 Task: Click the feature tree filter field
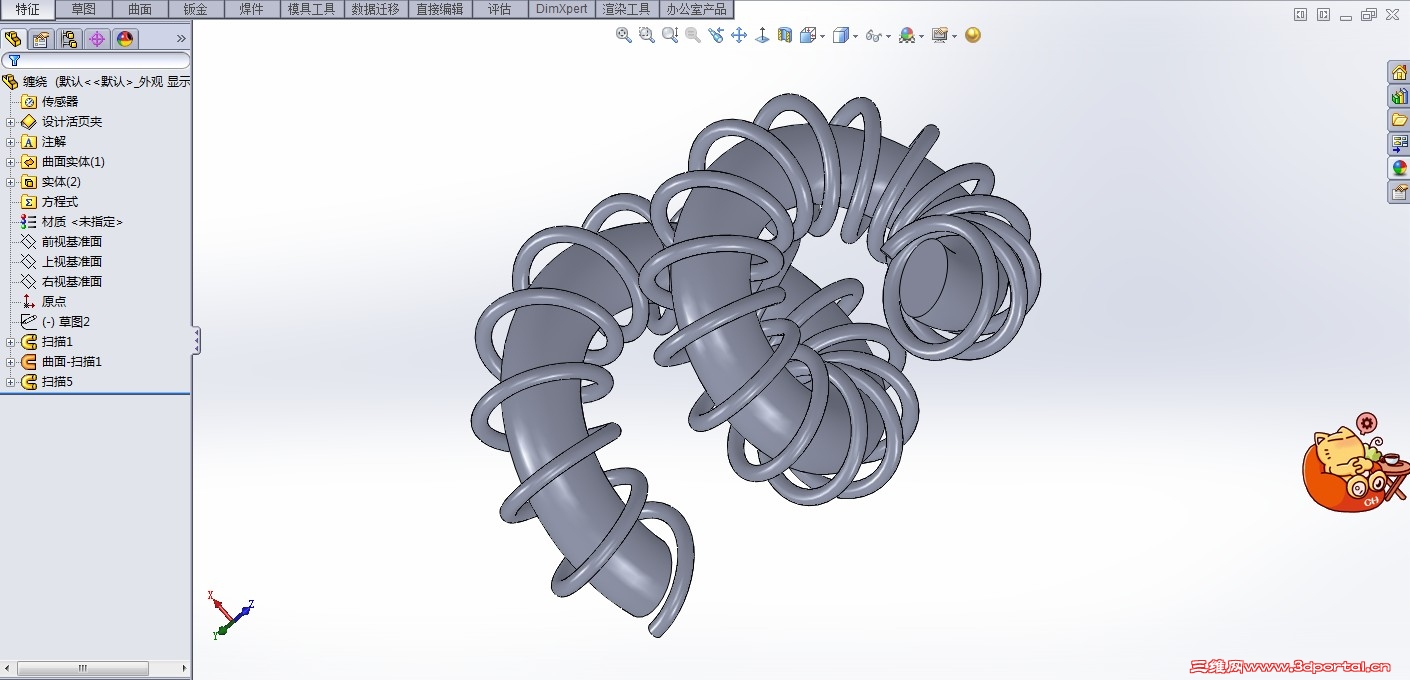click(96, 61)
